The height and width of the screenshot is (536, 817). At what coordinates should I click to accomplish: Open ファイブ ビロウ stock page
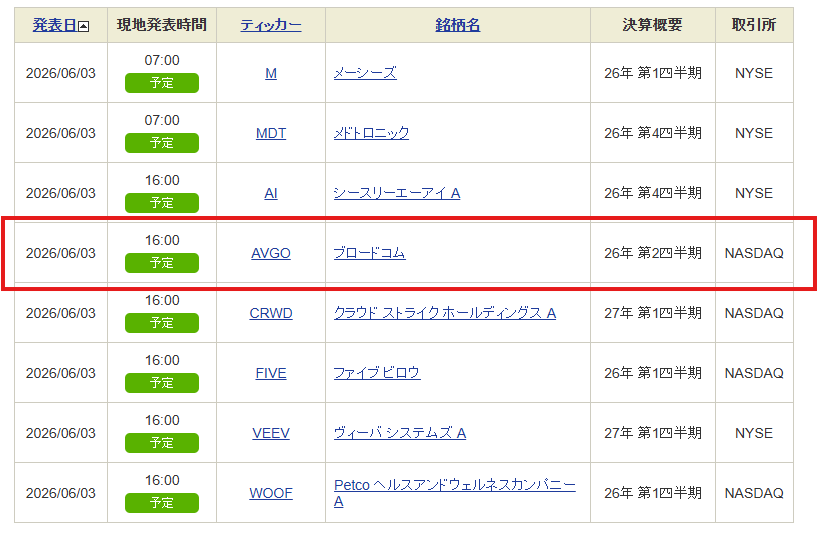click(377, 372)
